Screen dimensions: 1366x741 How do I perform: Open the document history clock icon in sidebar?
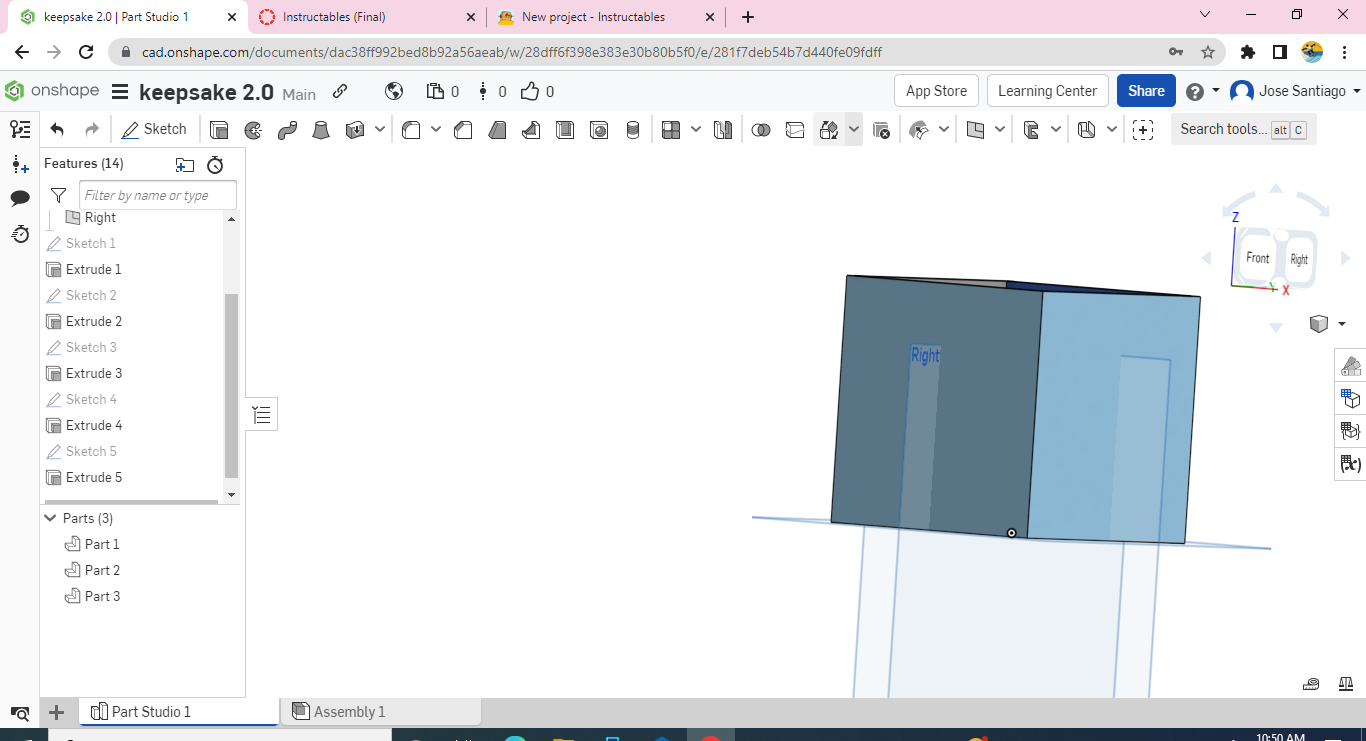click(x=20, y=234)
